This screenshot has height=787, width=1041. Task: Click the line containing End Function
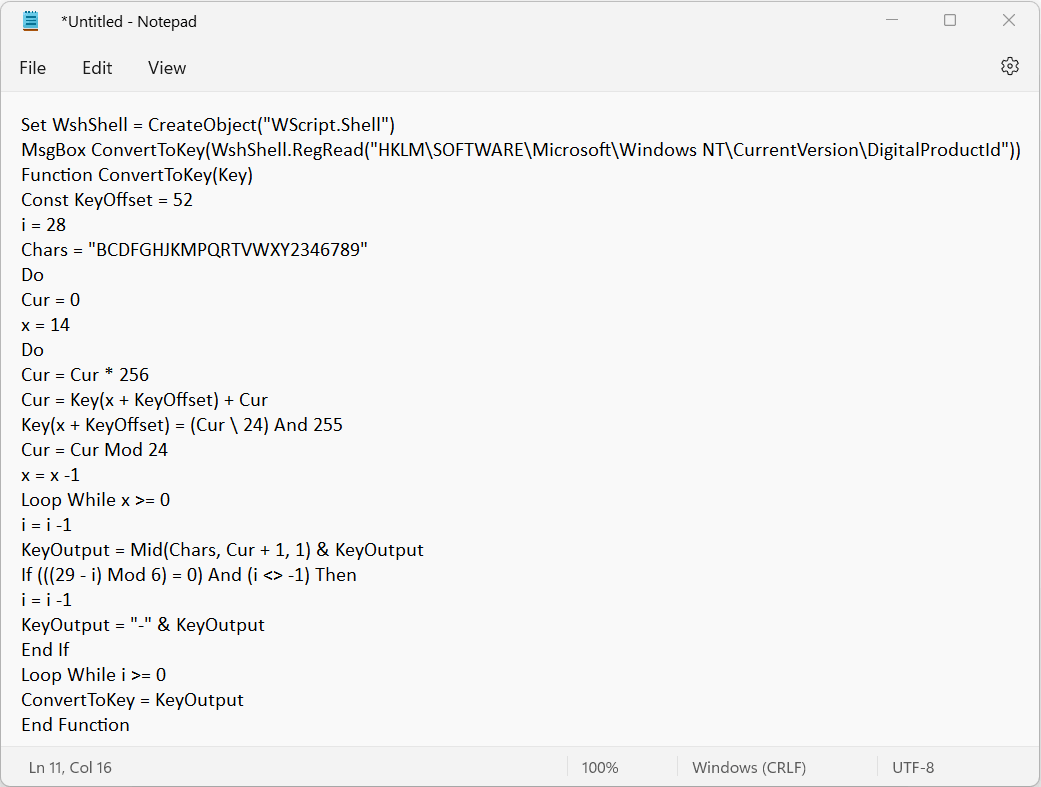[75, 724]
